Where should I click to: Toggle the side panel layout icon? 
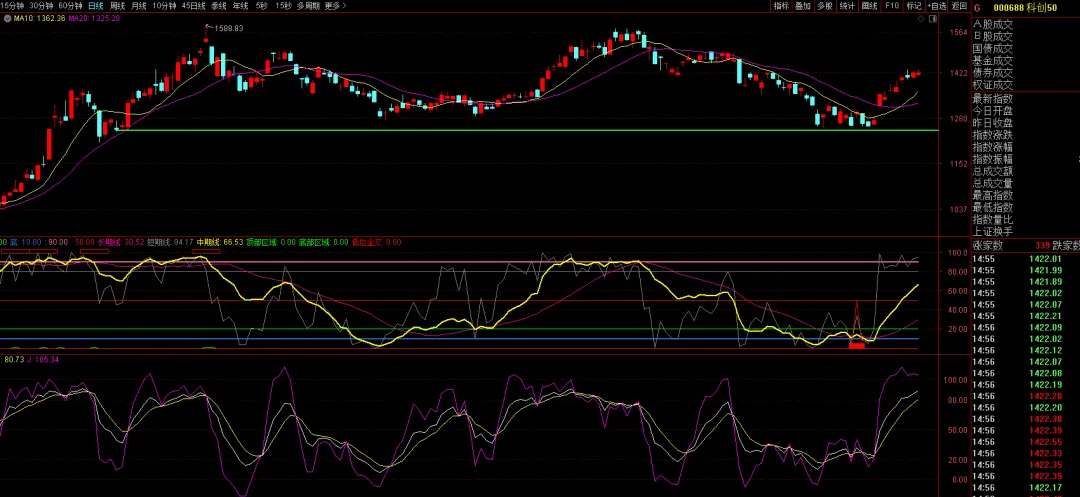pos(933,19)
